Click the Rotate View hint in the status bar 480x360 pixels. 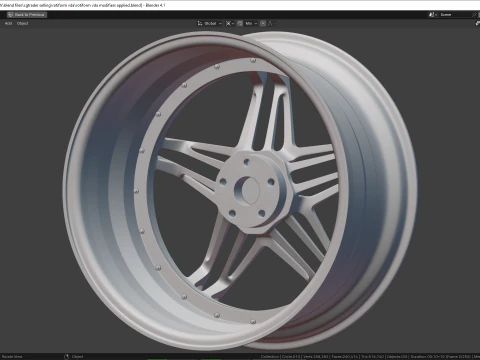12,357
